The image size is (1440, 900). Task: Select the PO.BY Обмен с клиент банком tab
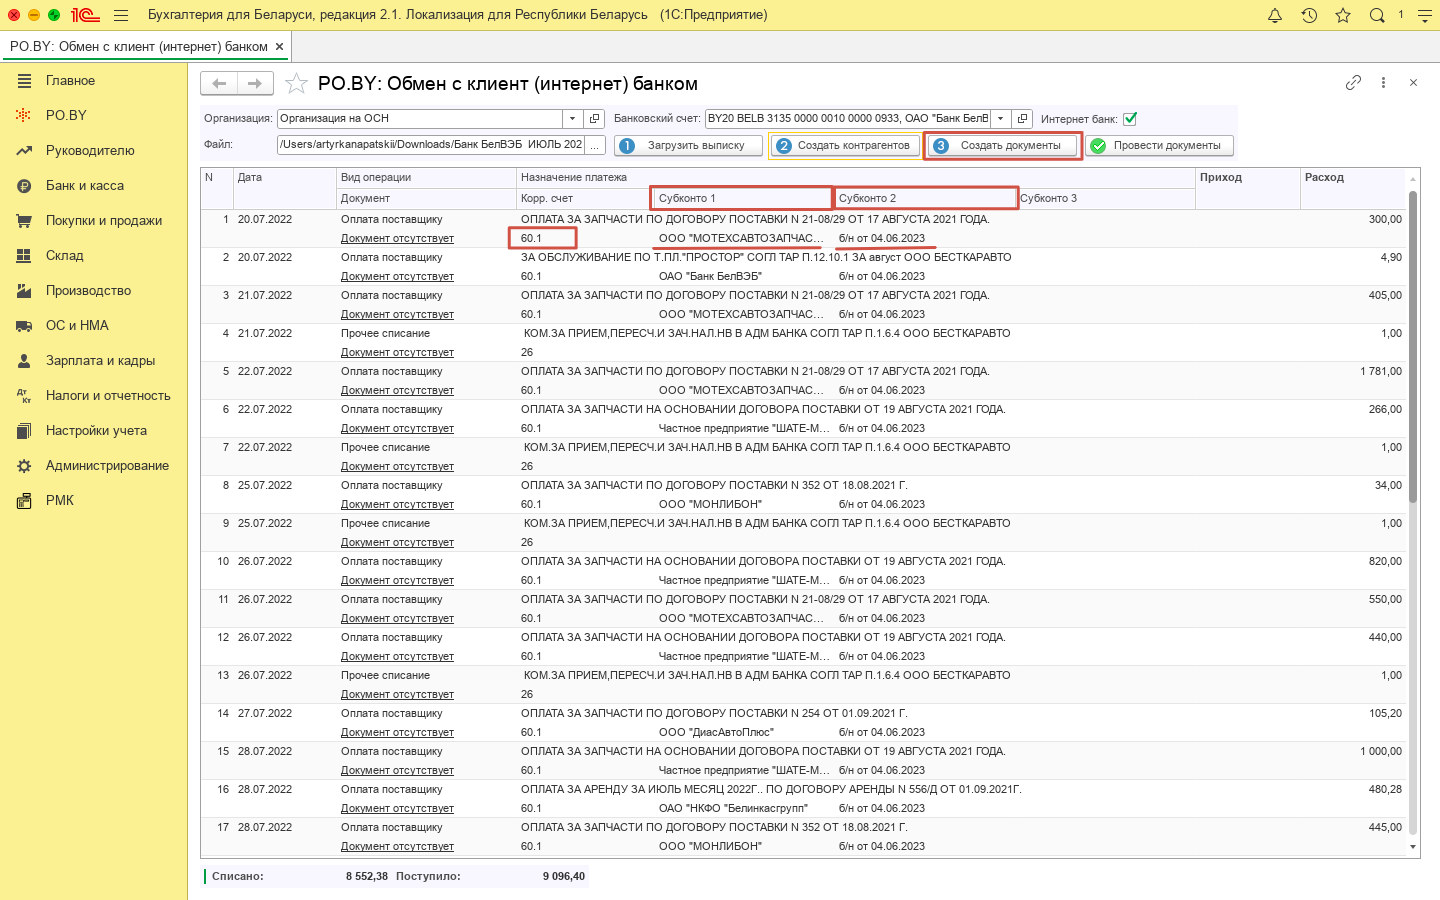(x=138, y=46)
